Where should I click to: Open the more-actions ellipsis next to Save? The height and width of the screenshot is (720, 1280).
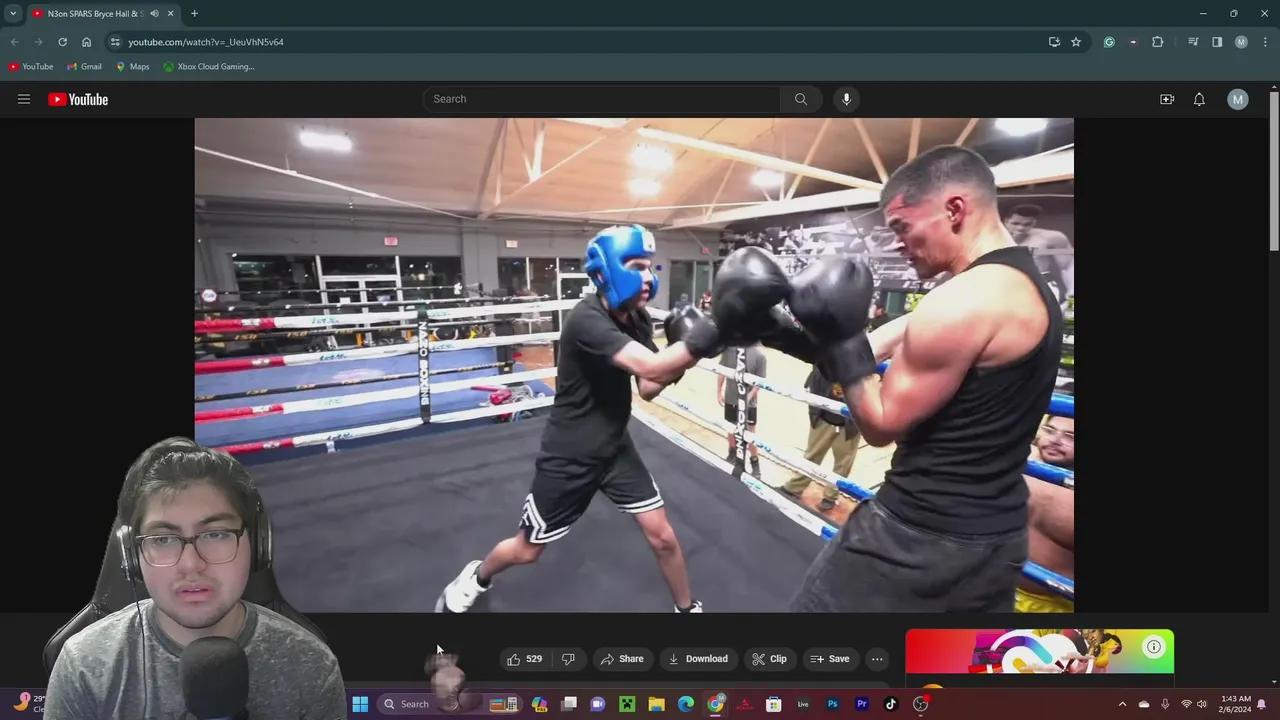click(x=877, y=658)
